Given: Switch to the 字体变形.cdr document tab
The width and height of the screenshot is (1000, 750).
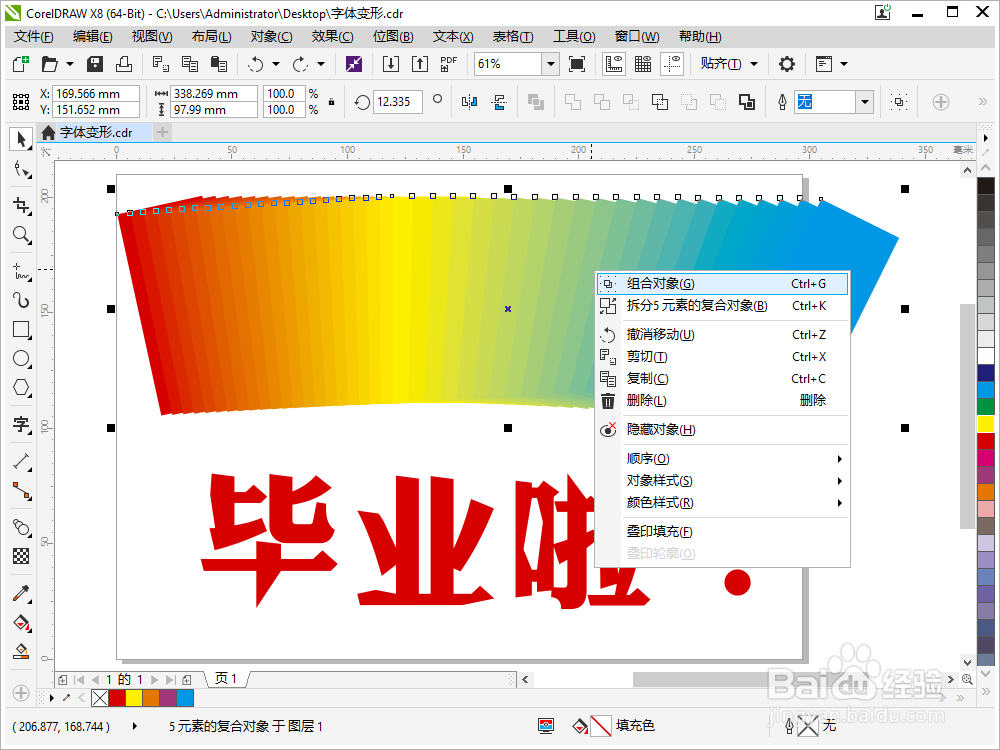Looking at the screenshot, I should (96, 133).
